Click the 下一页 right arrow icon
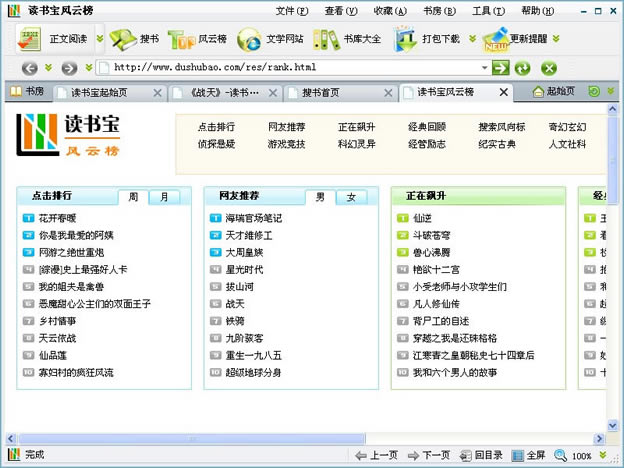 [413, 455]
